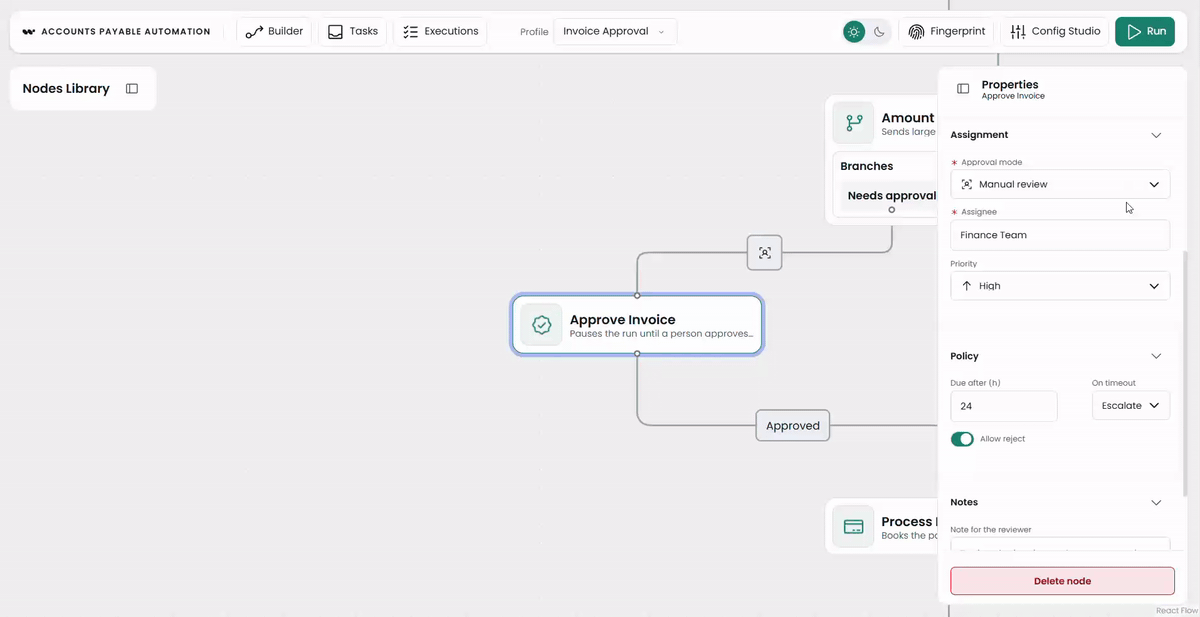Click the up-arrow priority icon
The width and height of the screenshot is (1200, 617).
966,286
